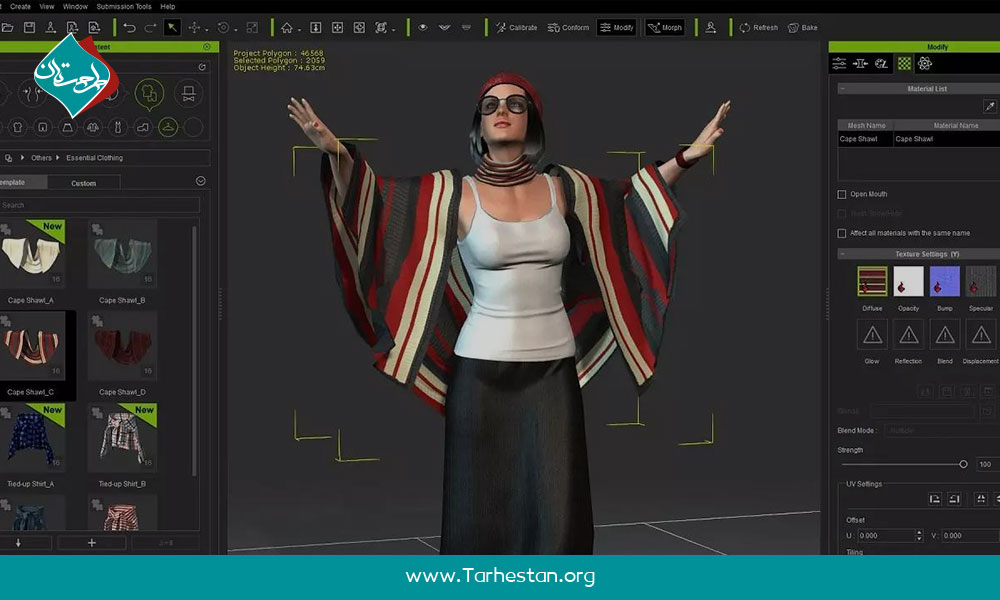Undo the last action

pyautogui.click(x=129, y=27)
